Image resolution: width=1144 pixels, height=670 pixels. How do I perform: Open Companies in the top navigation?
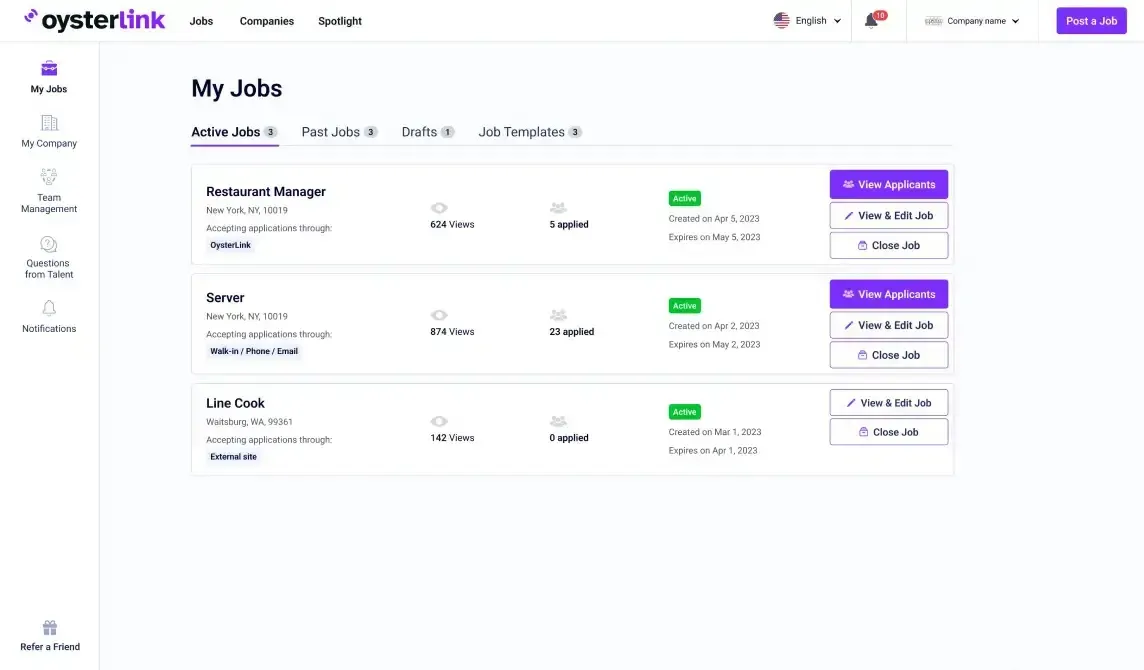(x=267, y=21)
